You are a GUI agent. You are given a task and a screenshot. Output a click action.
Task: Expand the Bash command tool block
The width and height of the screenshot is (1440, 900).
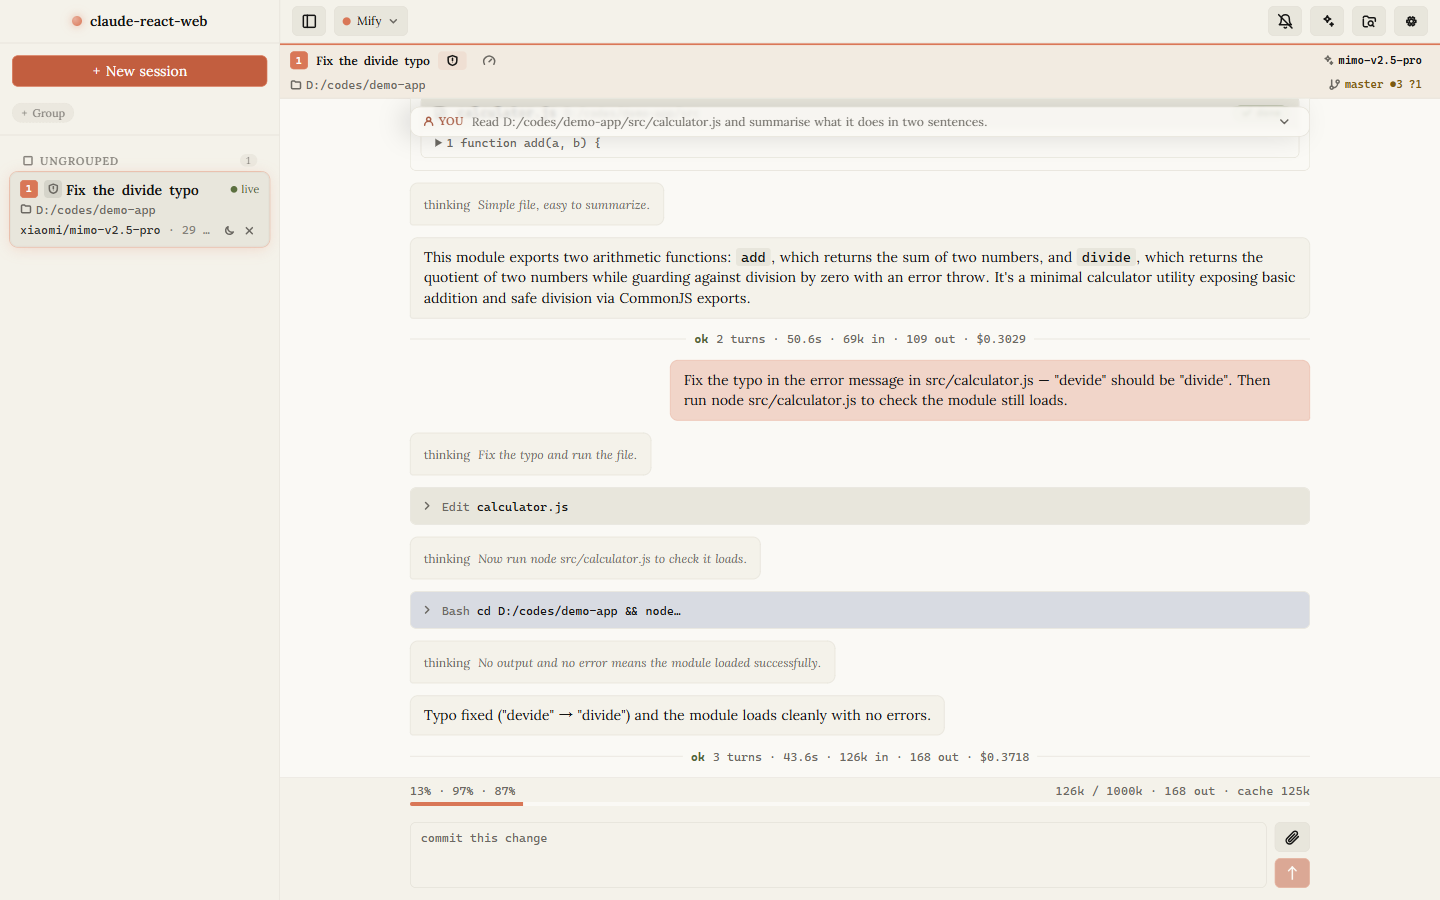(x=860, y=611)
